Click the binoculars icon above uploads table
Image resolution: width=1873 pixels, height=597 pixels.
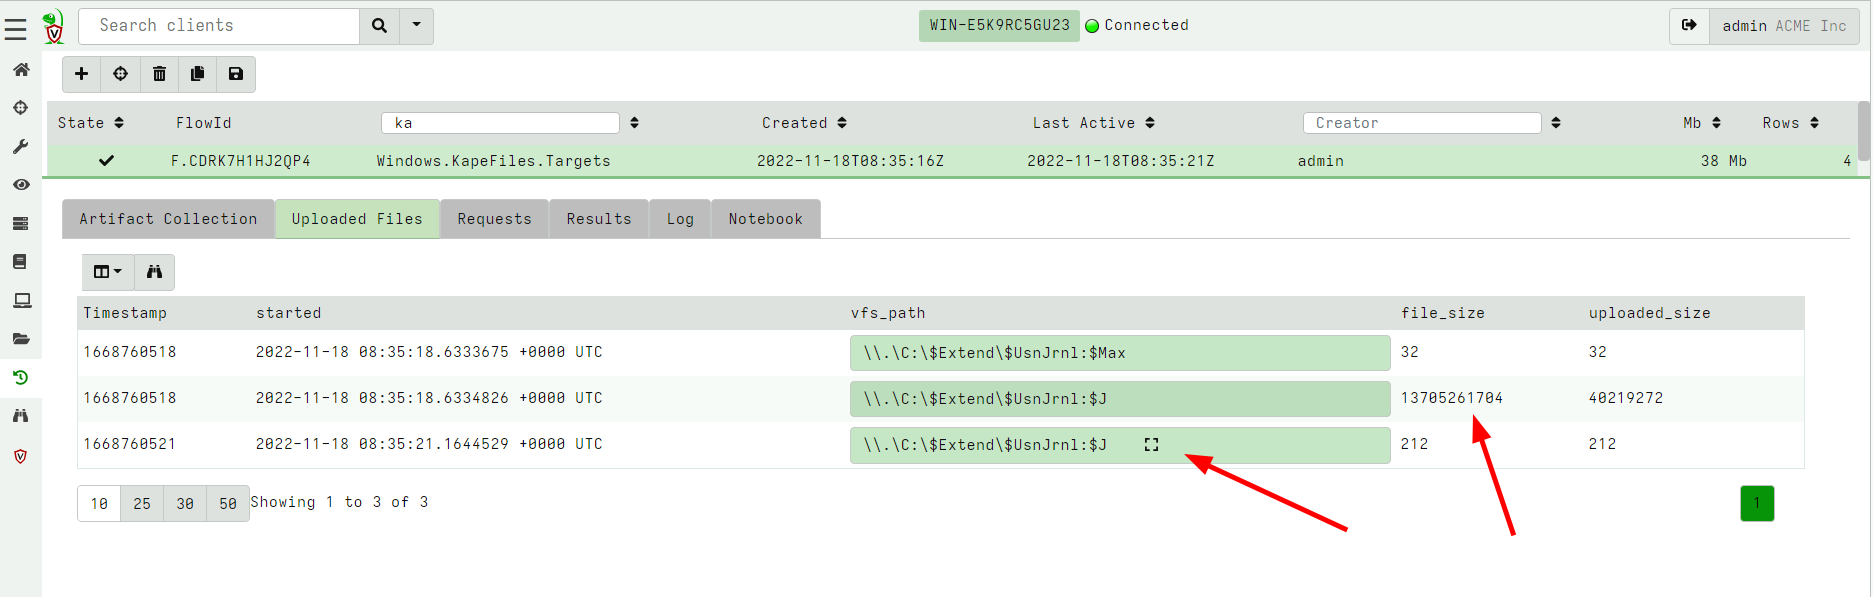(154, 272)
